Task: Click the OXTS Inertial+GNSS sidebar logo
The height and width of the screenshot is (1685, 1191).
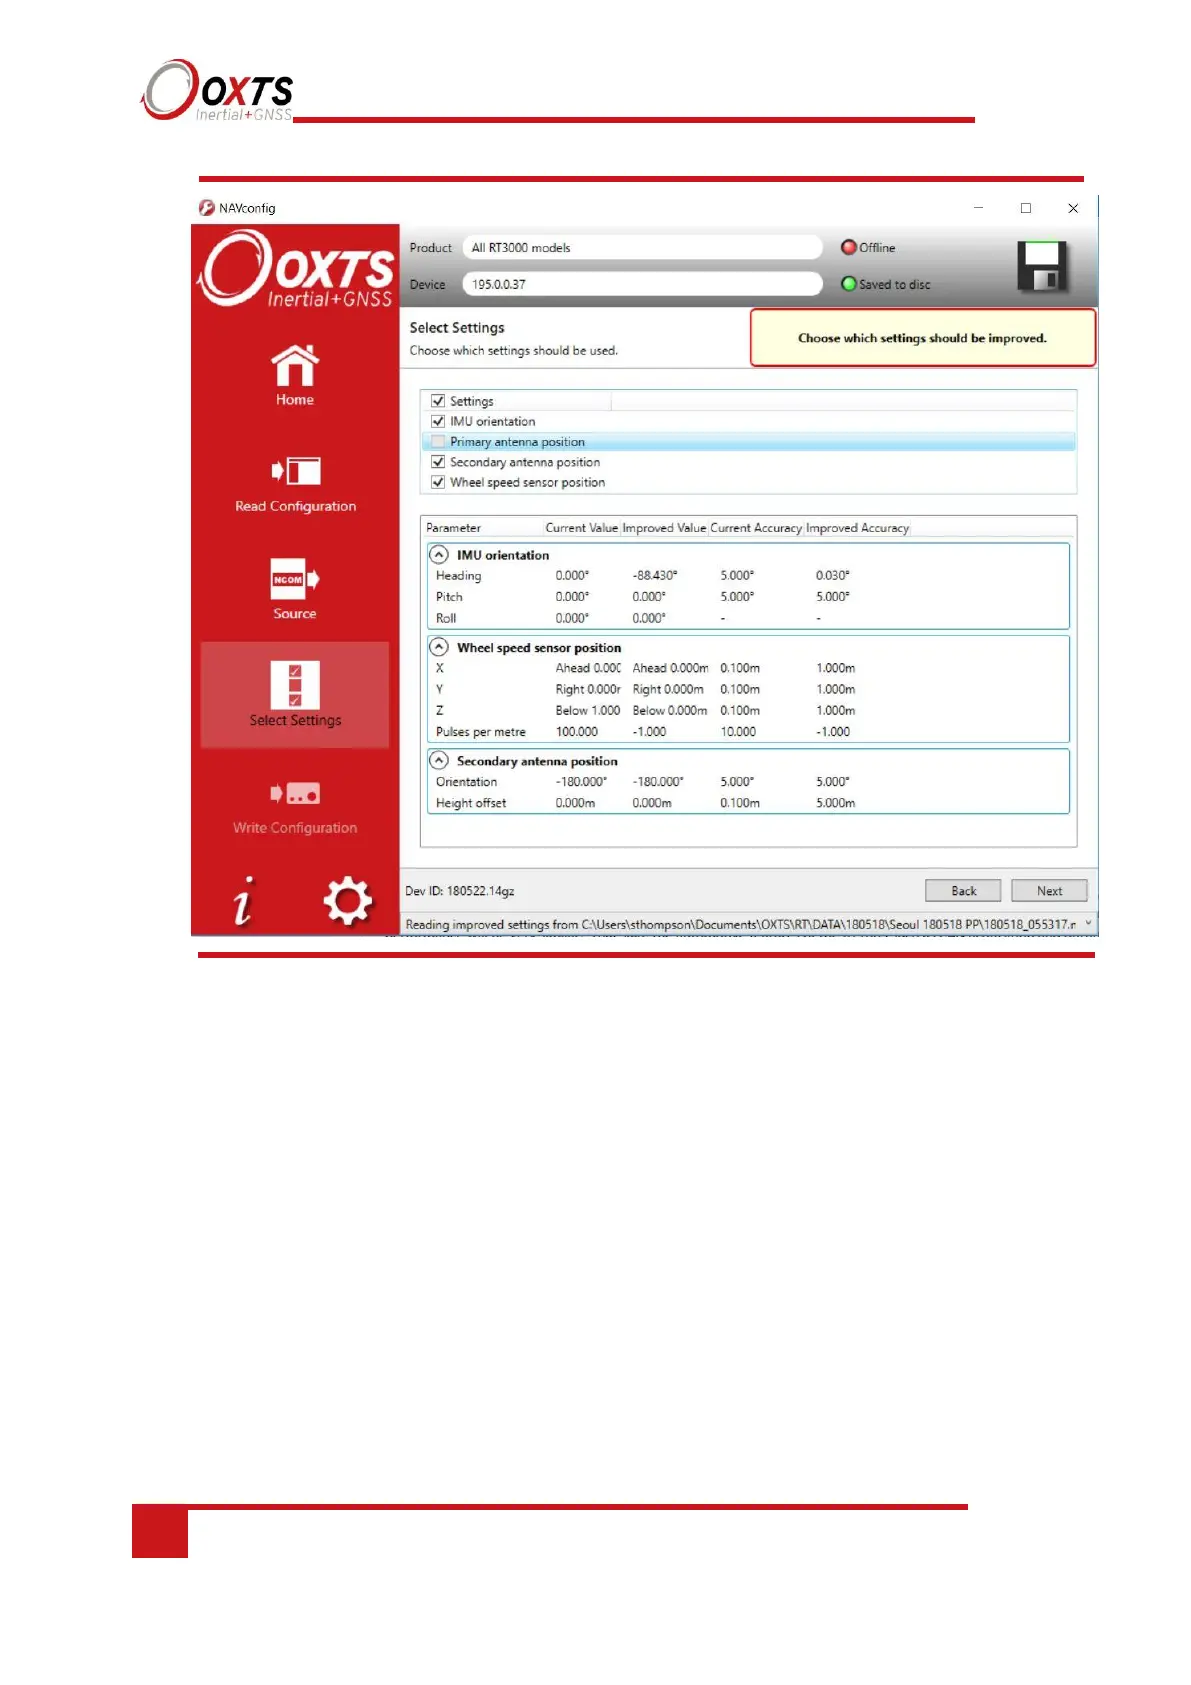Action: (x=297, y=268)
